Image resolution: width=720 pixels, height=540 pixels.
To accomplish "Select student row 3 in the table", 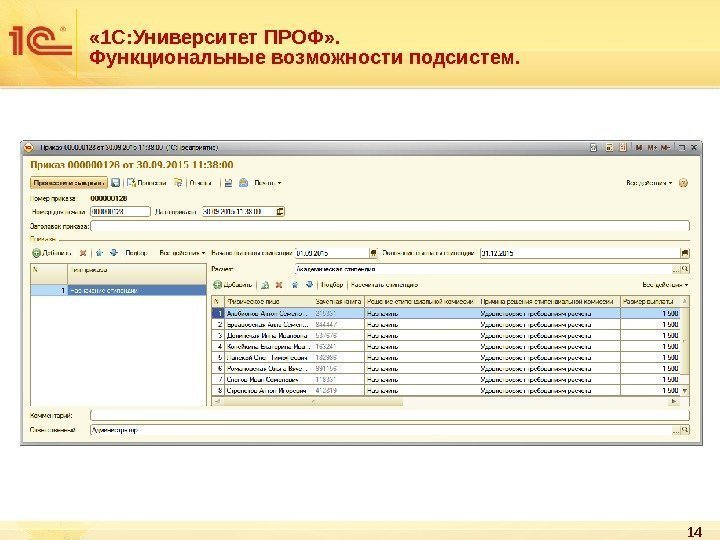I will [446, 335].
